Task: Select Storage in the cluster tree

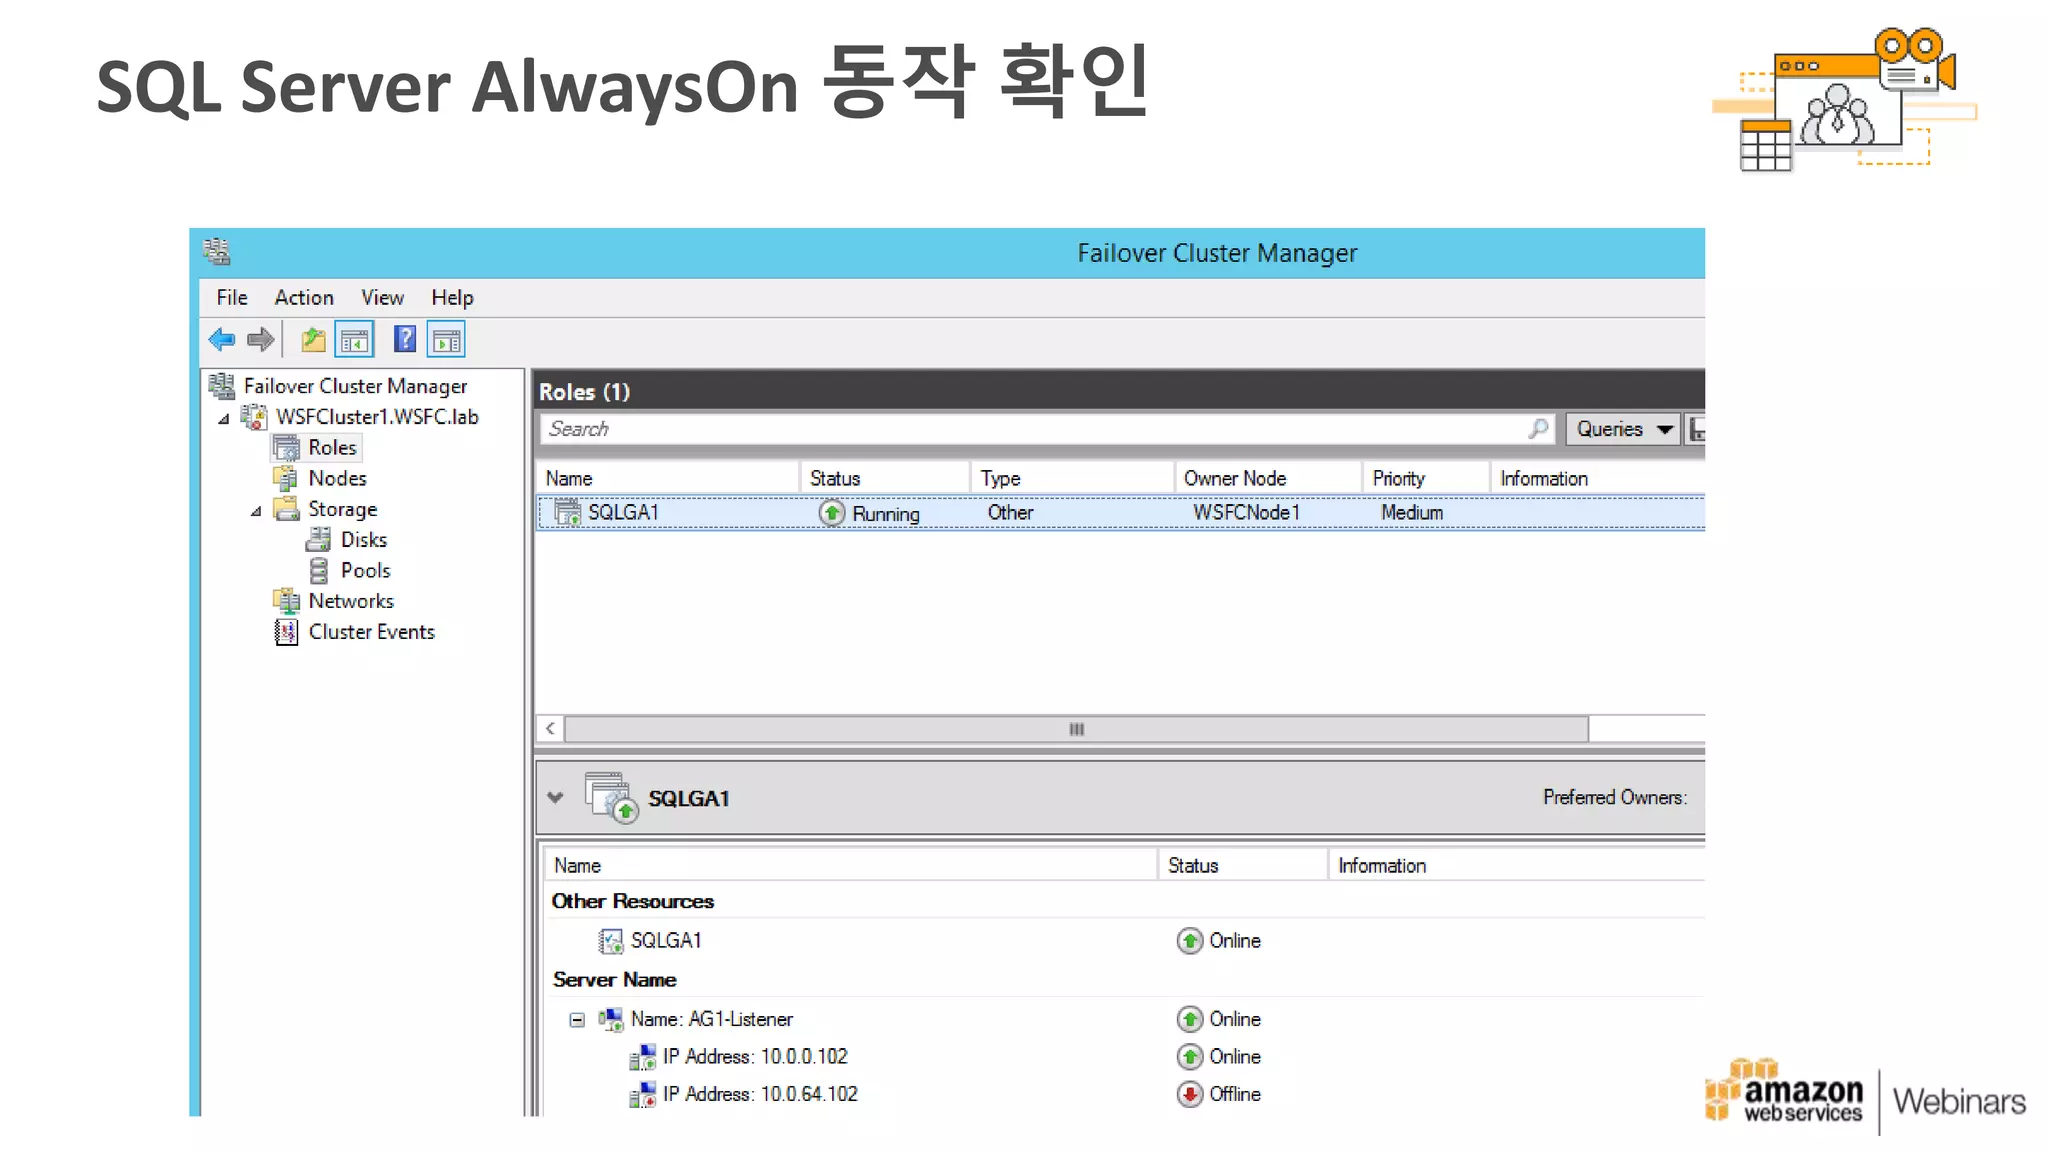Action: [x=342, y=510]
